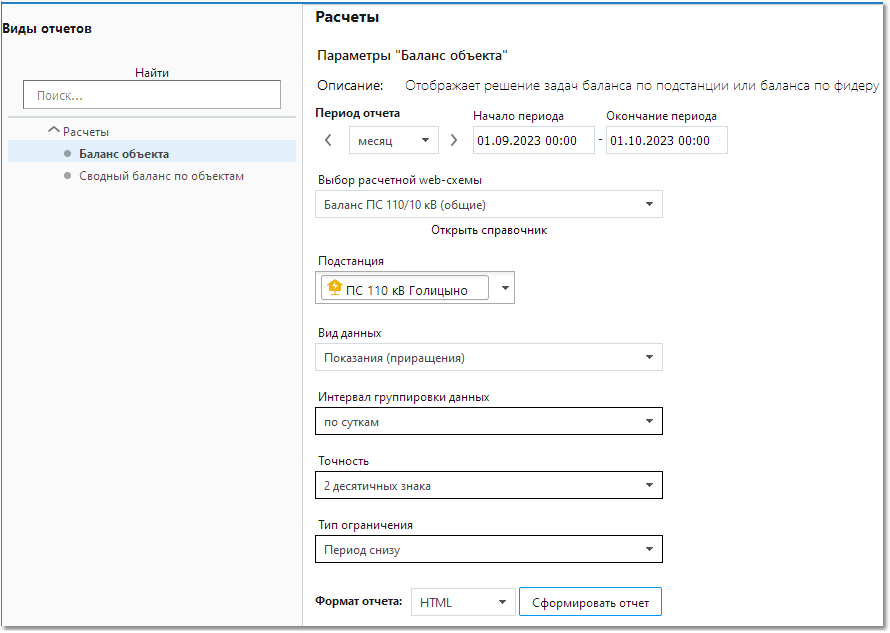Open the HTML report format dropdown

click(x=463, y=602)
